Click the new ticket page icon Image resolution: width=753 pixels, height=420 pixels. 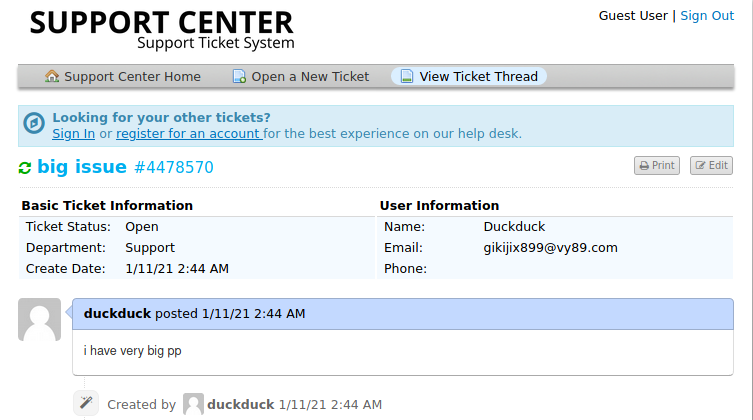pos(239,77)
